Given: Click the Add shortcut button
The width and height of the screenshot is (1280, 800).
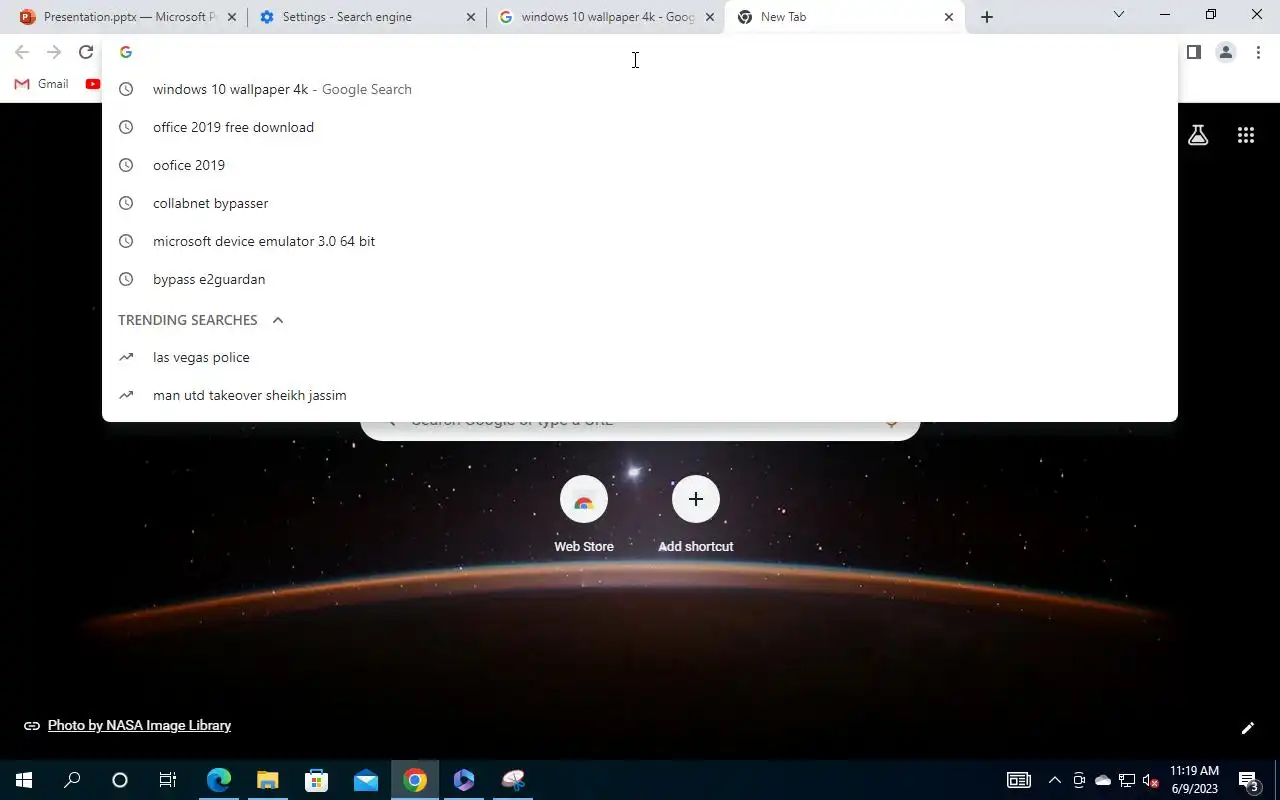Looking at the screenshot, I should [696, 515].
